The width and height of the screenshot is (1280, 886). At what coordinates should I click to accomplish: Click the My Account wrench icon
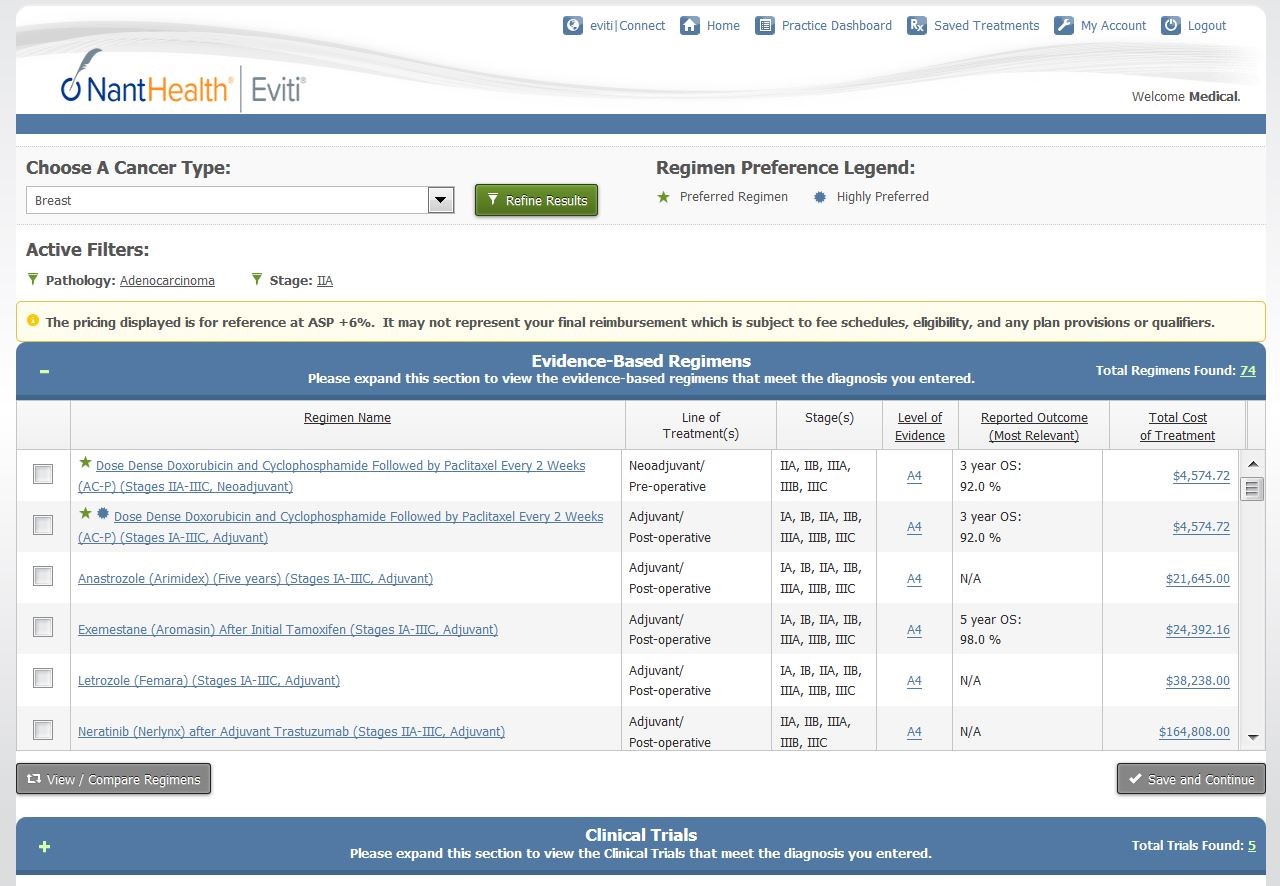[x=1064, y=26]
